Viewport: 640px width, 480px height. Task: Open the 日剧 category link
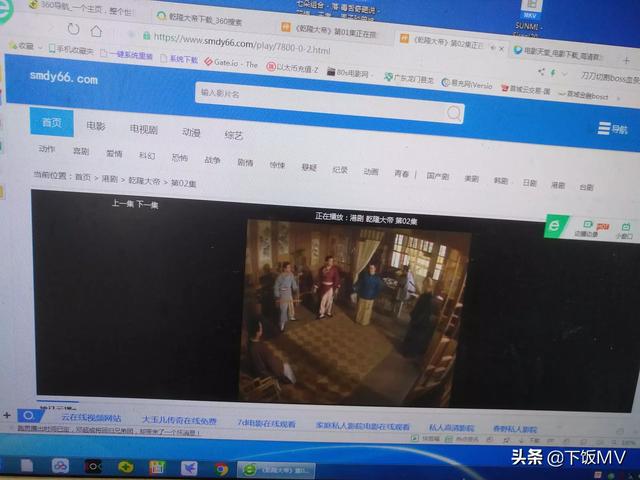click(x=529, y=182)
